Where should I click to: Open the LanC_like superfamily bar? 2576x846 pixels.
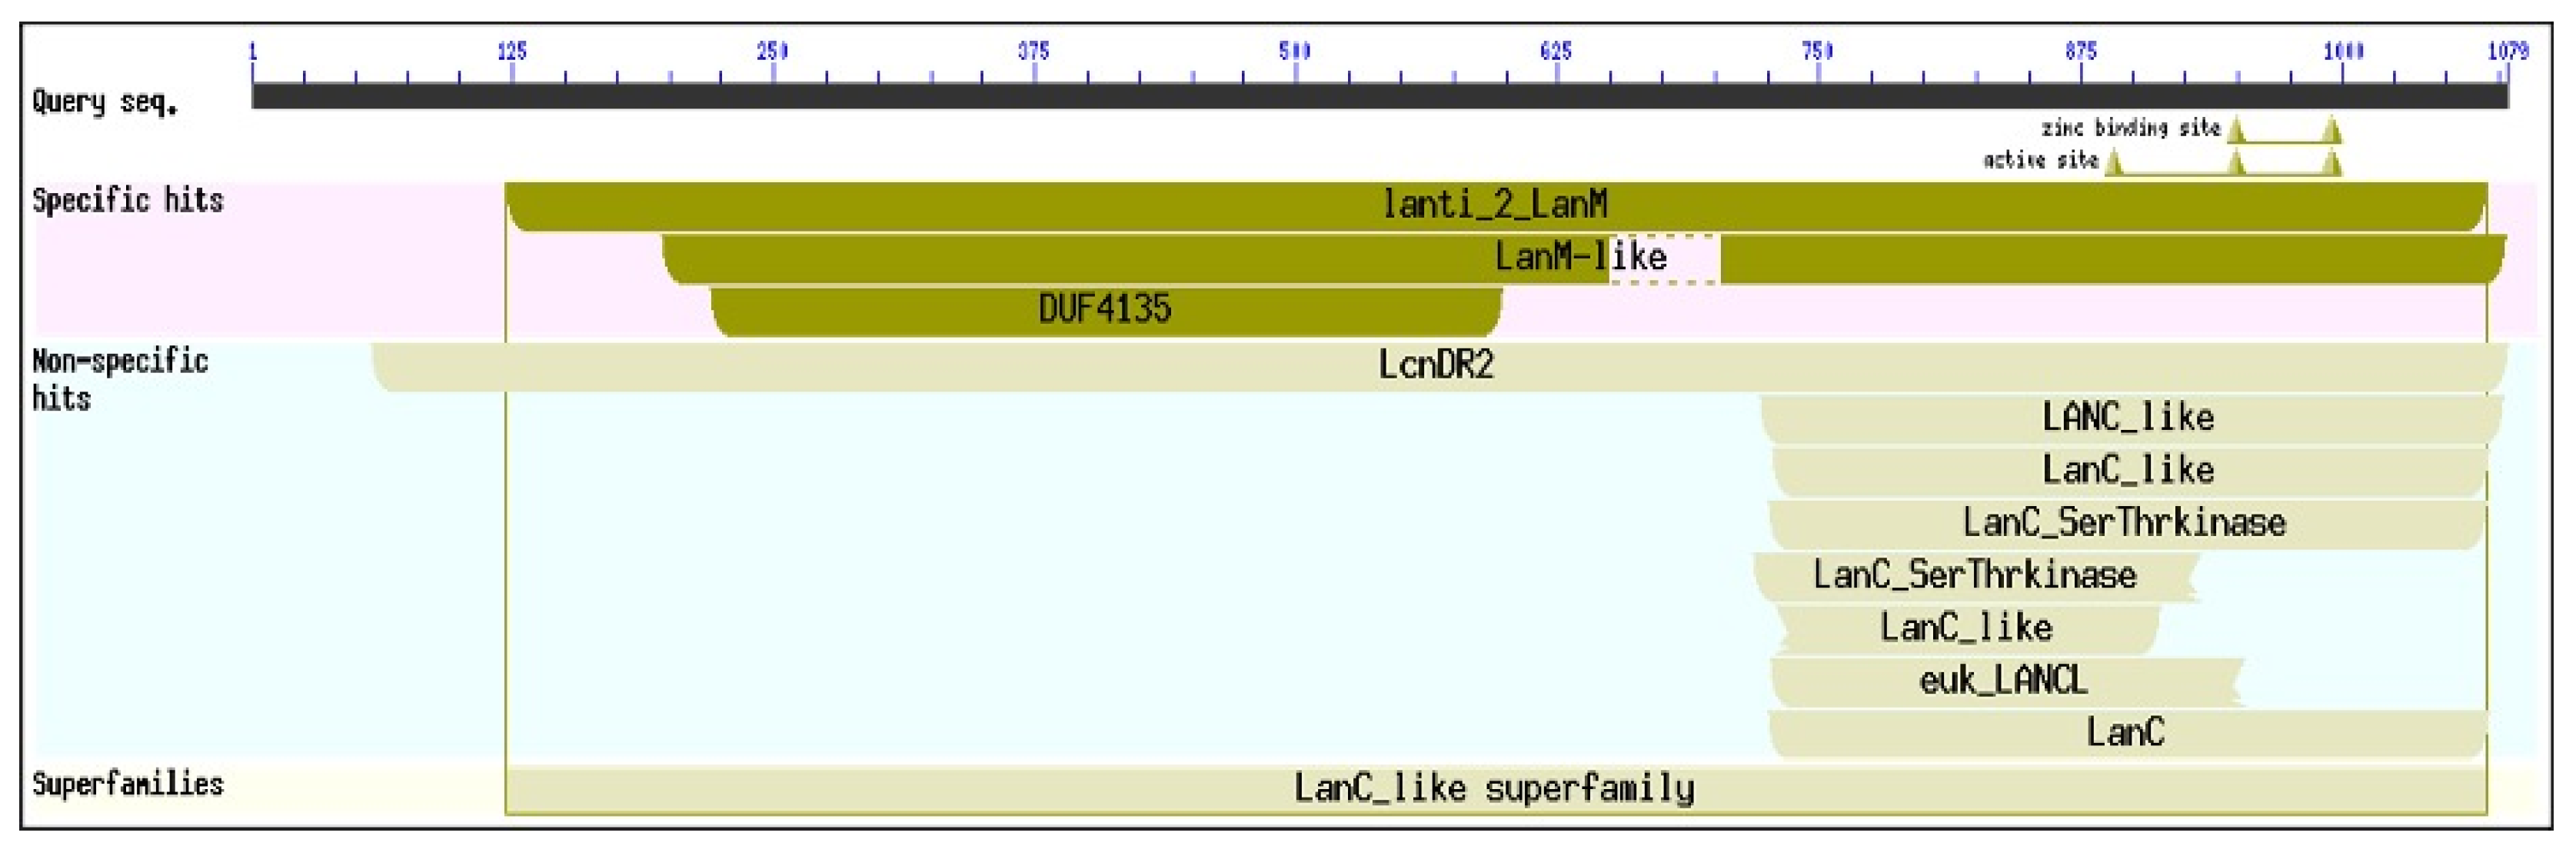(1494, 789)
